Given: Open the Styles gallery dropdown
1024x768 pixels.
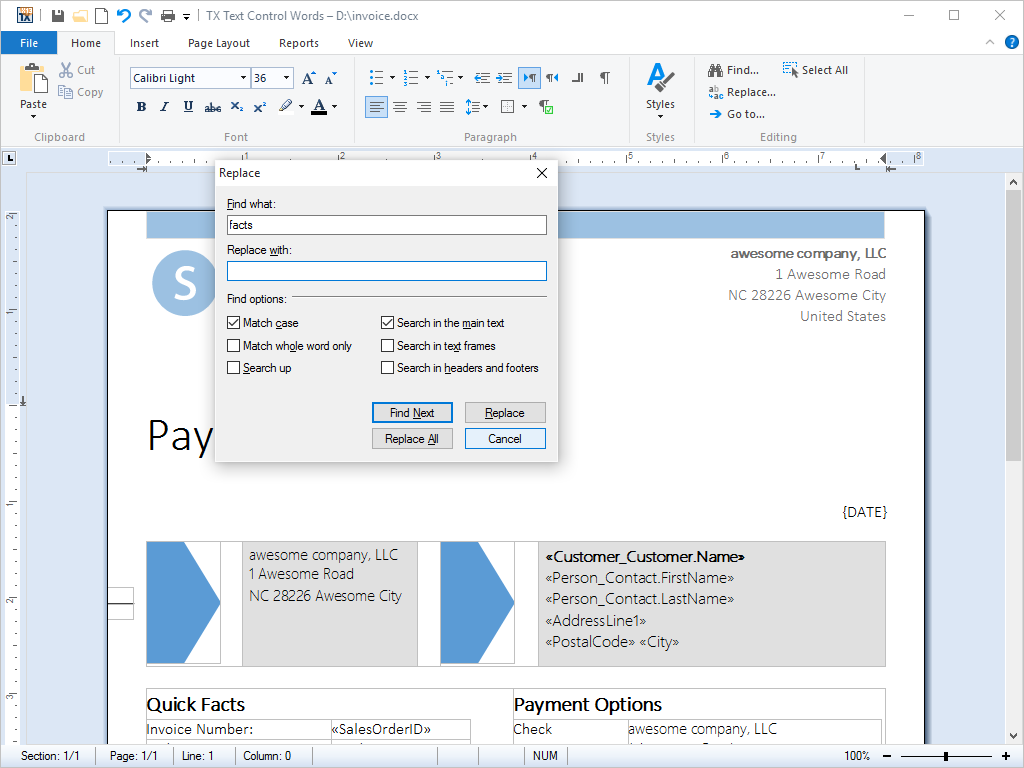Looking at the screenshot, I should [660, 90].
